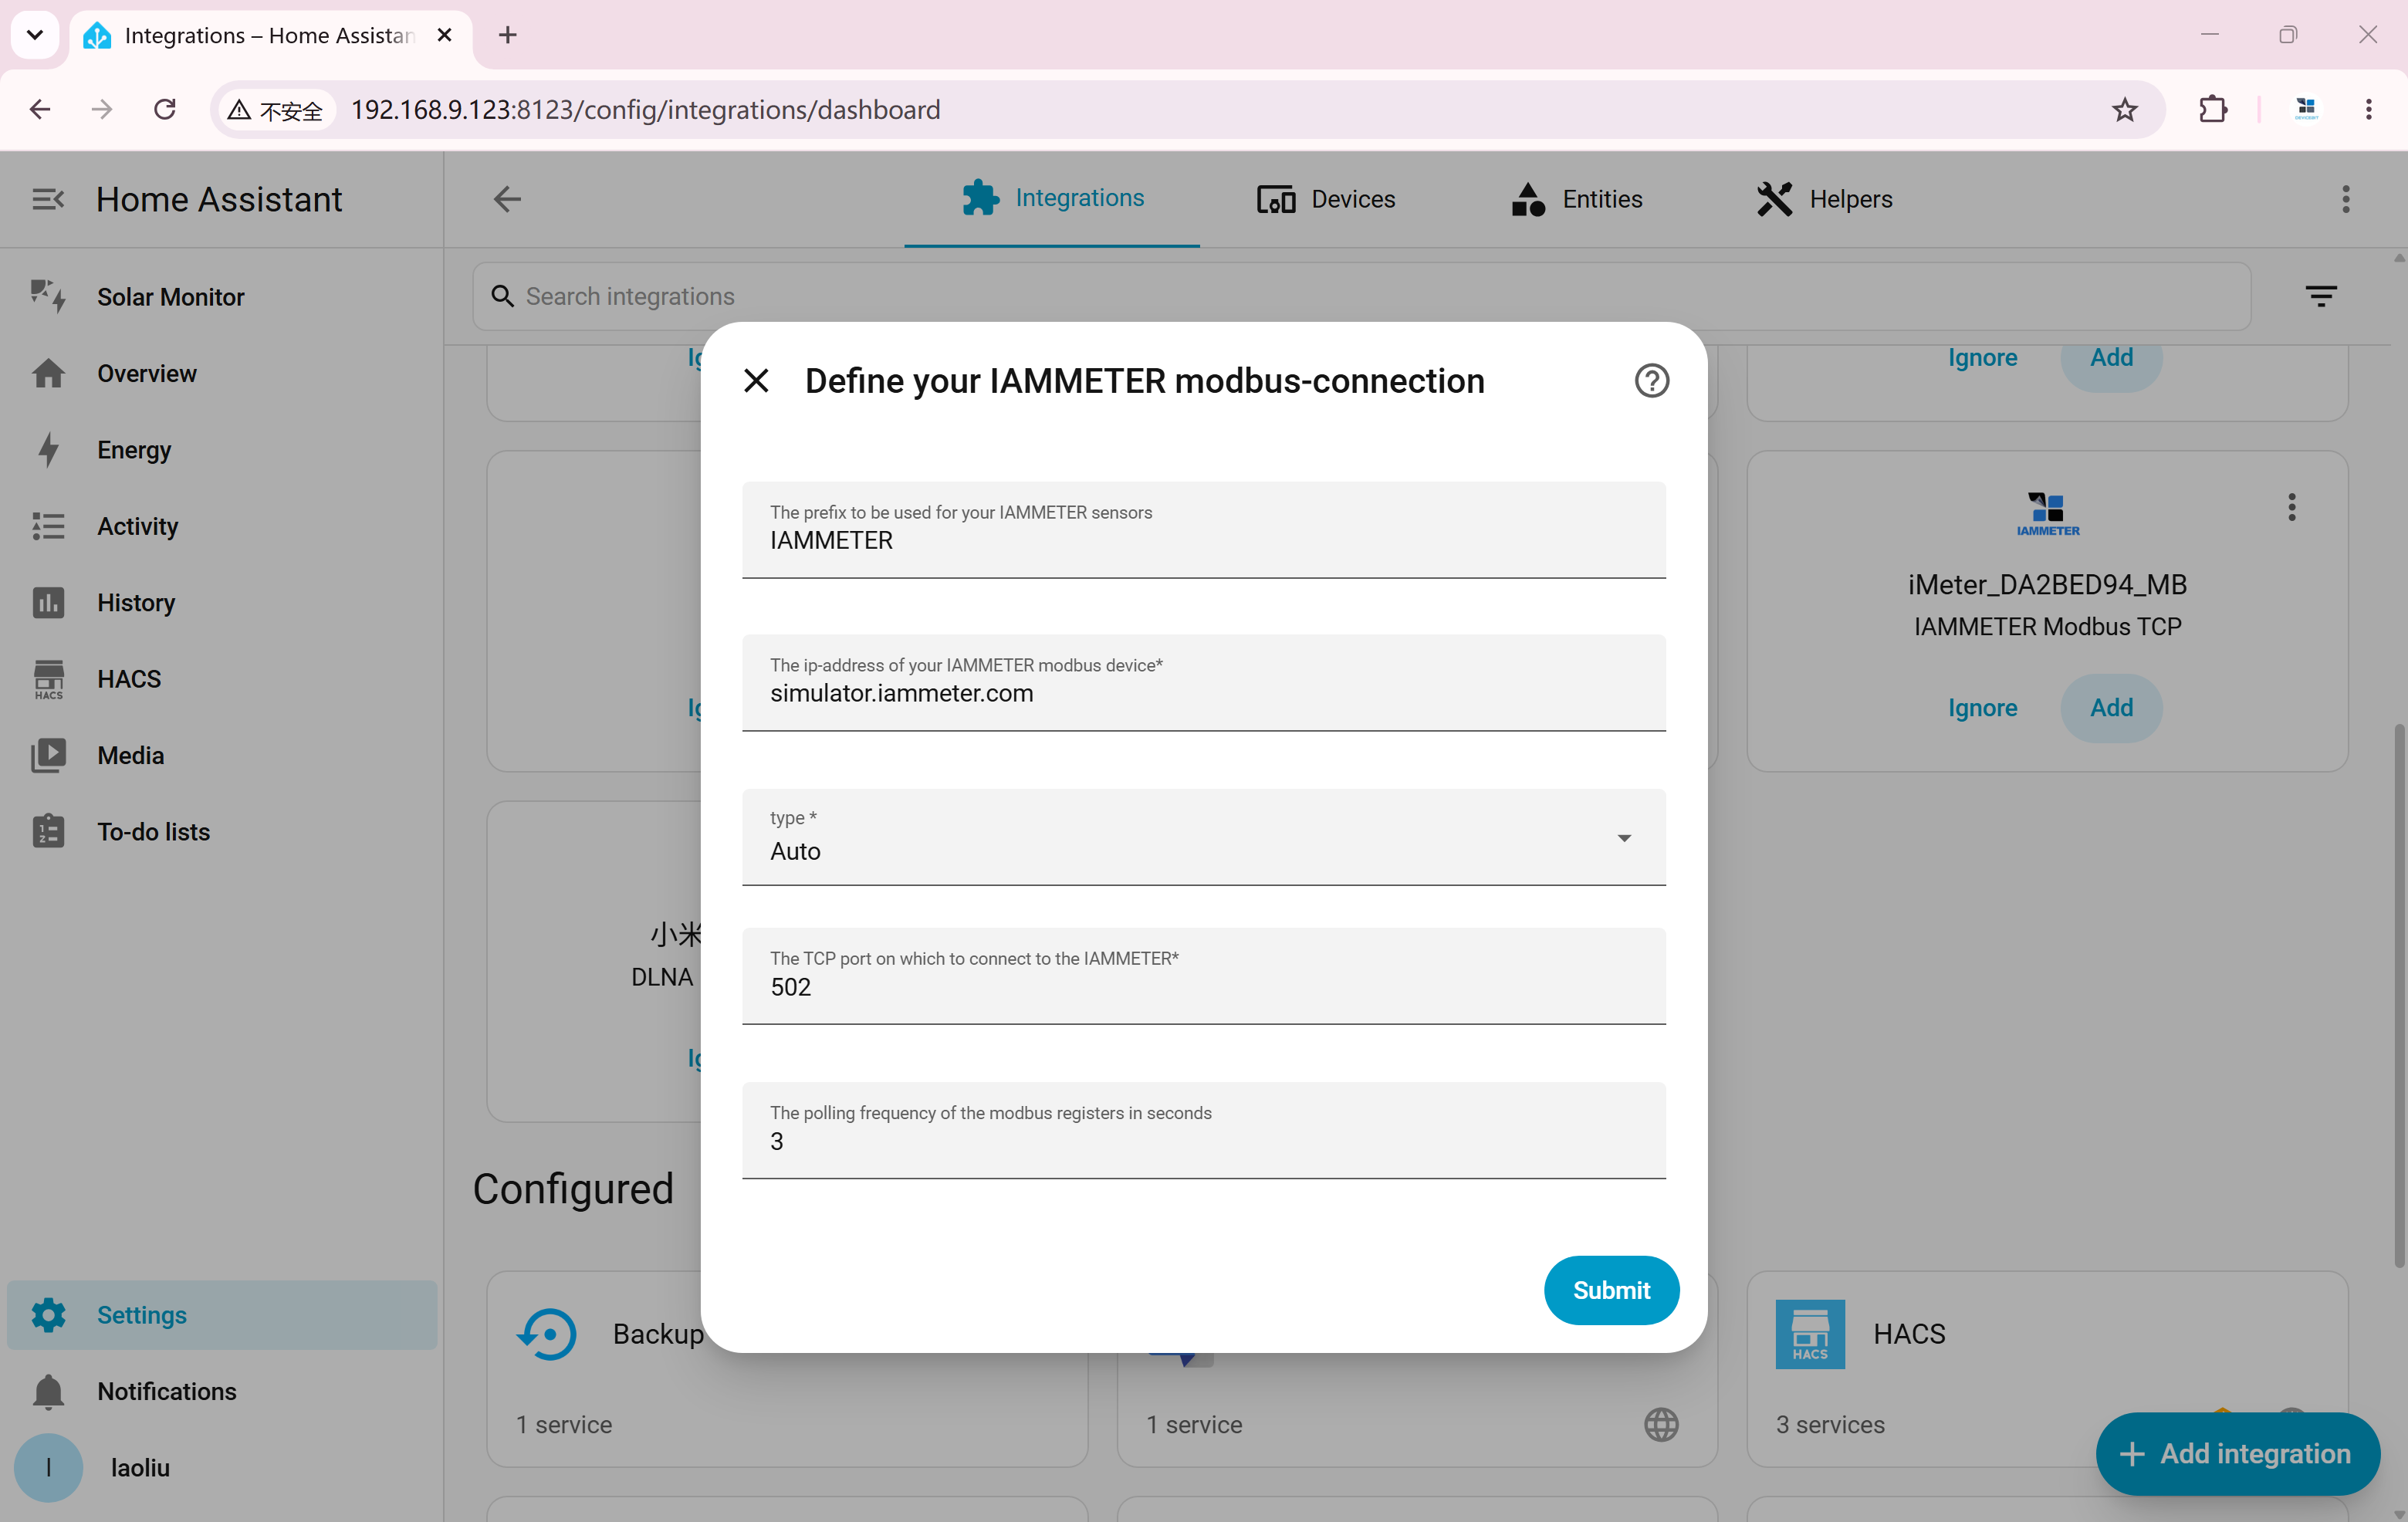Submit the modbus connection form

[1611, 1290]
